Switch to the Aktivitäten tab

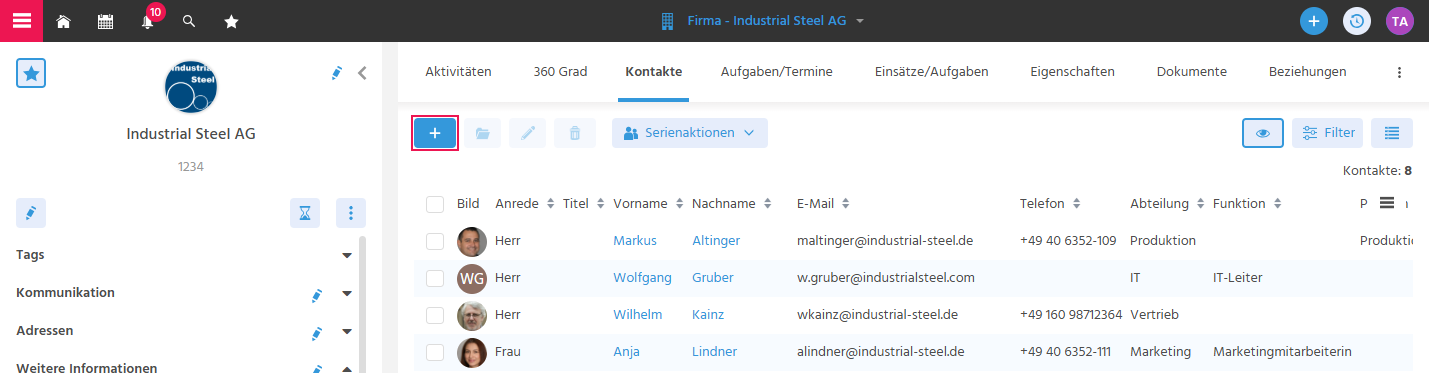pyautogui.click(x=458, y=72)
